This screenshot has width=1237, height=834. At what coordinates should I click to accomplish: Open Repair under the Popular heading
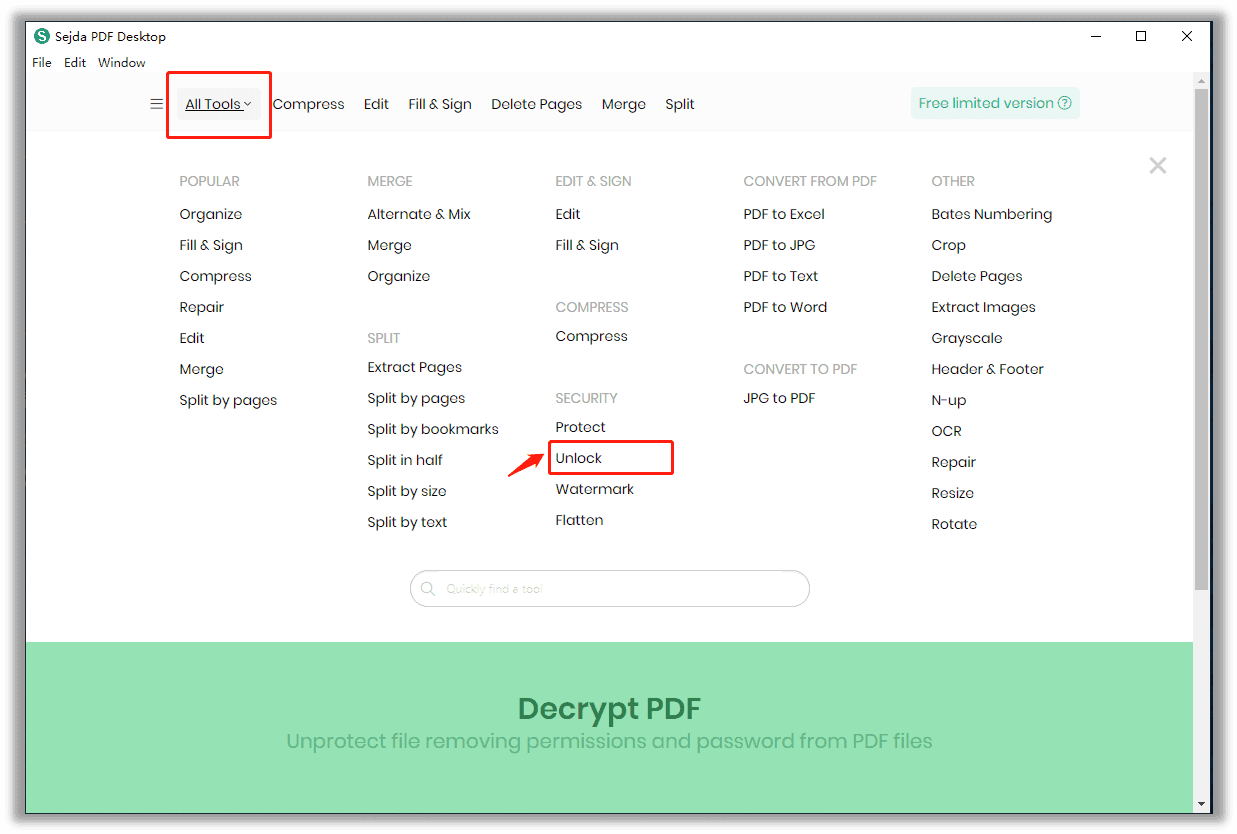(202, 307)
